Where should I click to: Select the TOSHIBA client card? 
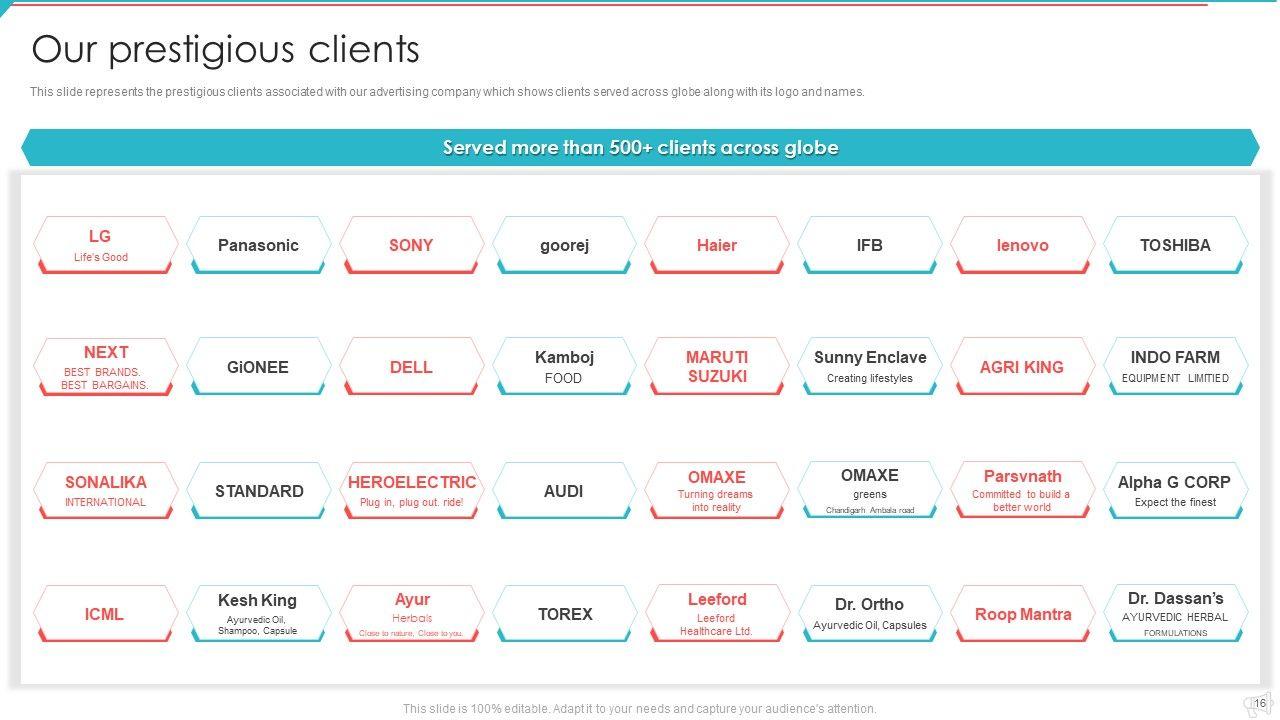1175,245
